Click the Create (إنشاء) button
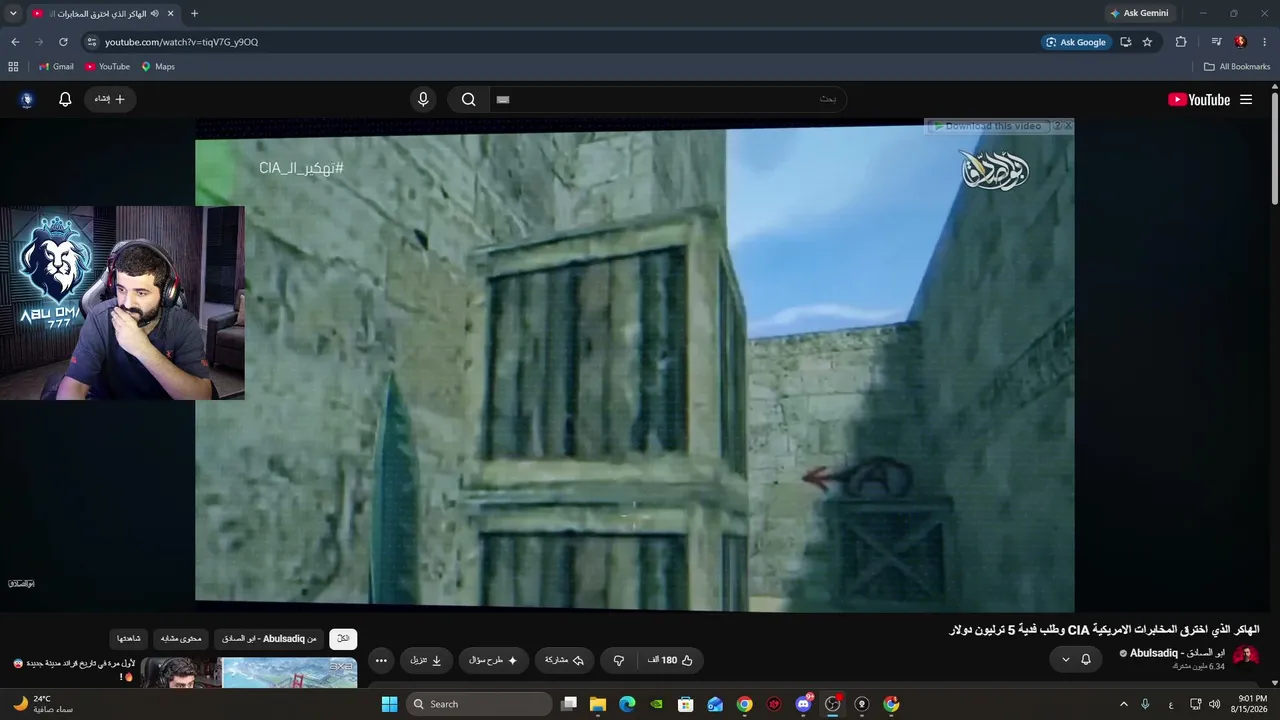 tap(110, 99)
